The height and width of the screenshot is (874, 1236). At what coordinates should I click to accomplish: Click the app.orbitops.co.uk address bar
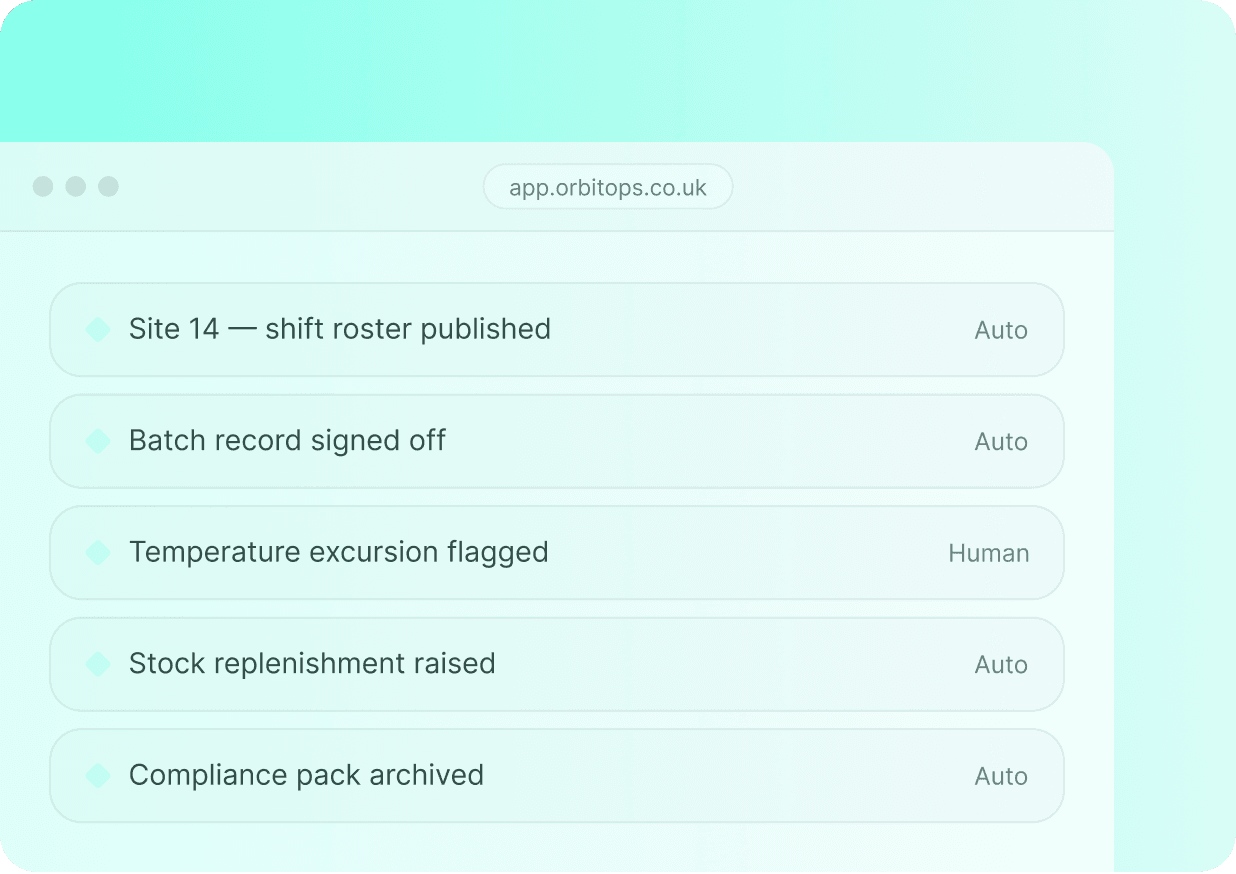coord(608,187)
